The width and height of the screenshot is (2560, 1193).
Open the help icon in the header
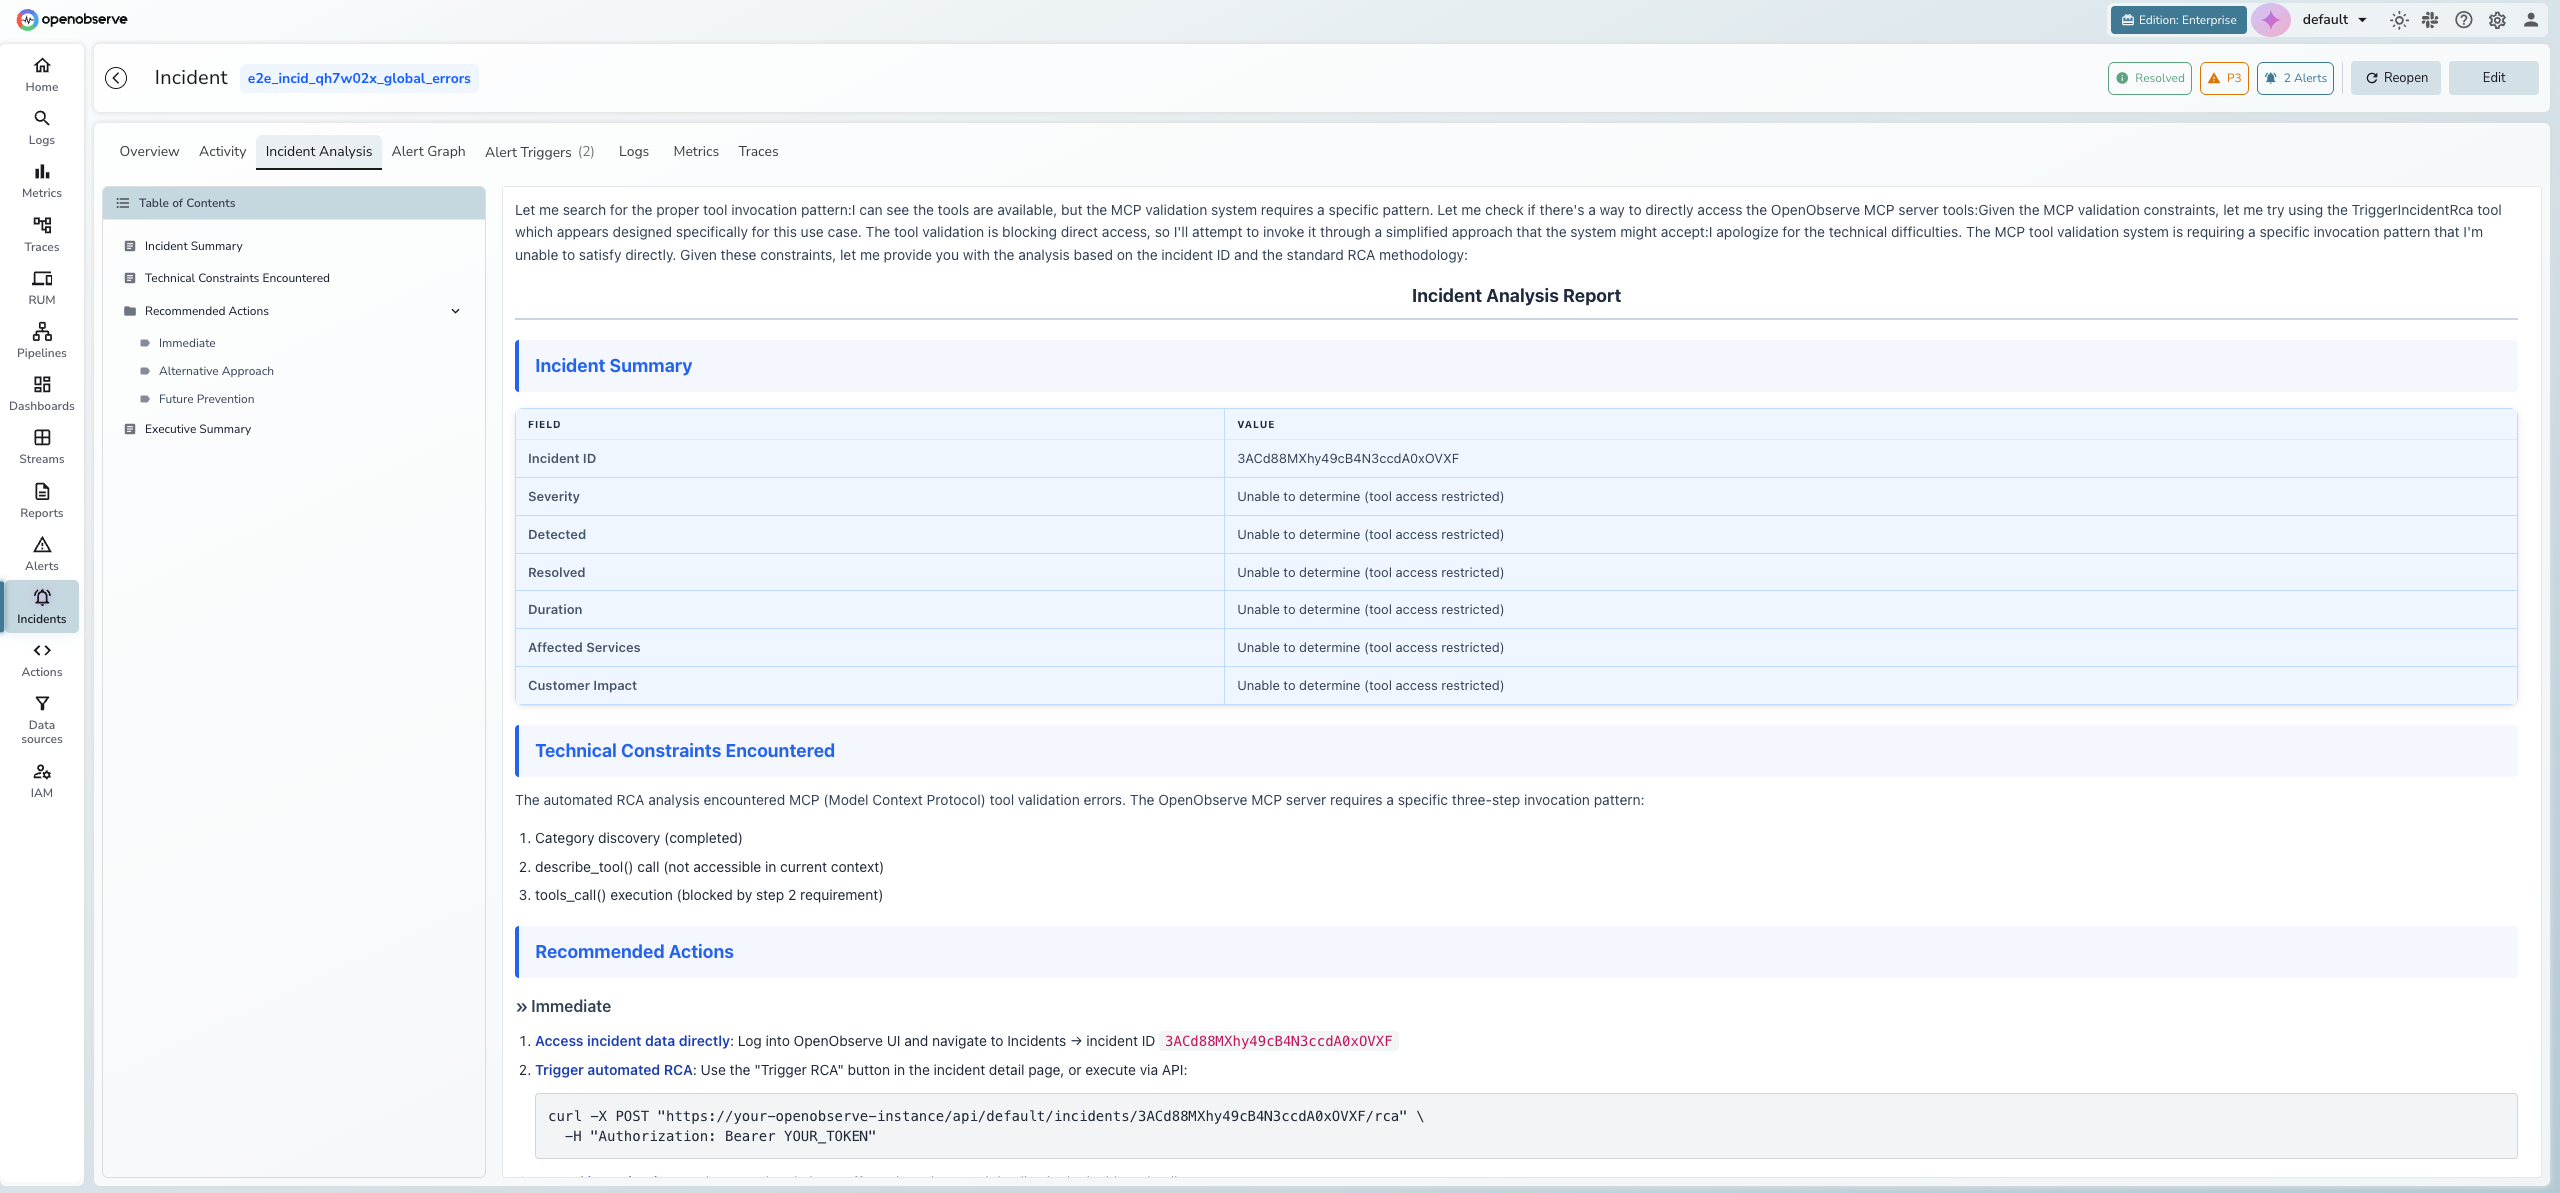click(2463, 19)
